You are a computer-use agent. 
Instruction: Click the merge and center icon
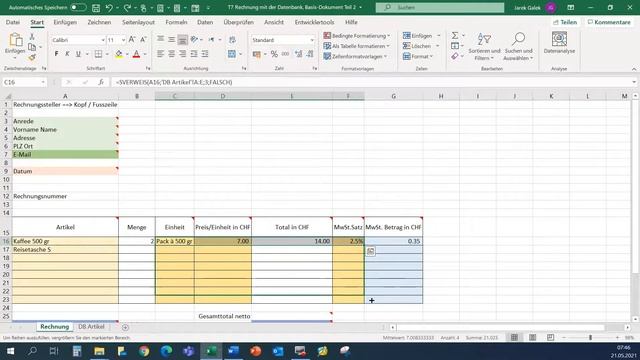(232, 54)
